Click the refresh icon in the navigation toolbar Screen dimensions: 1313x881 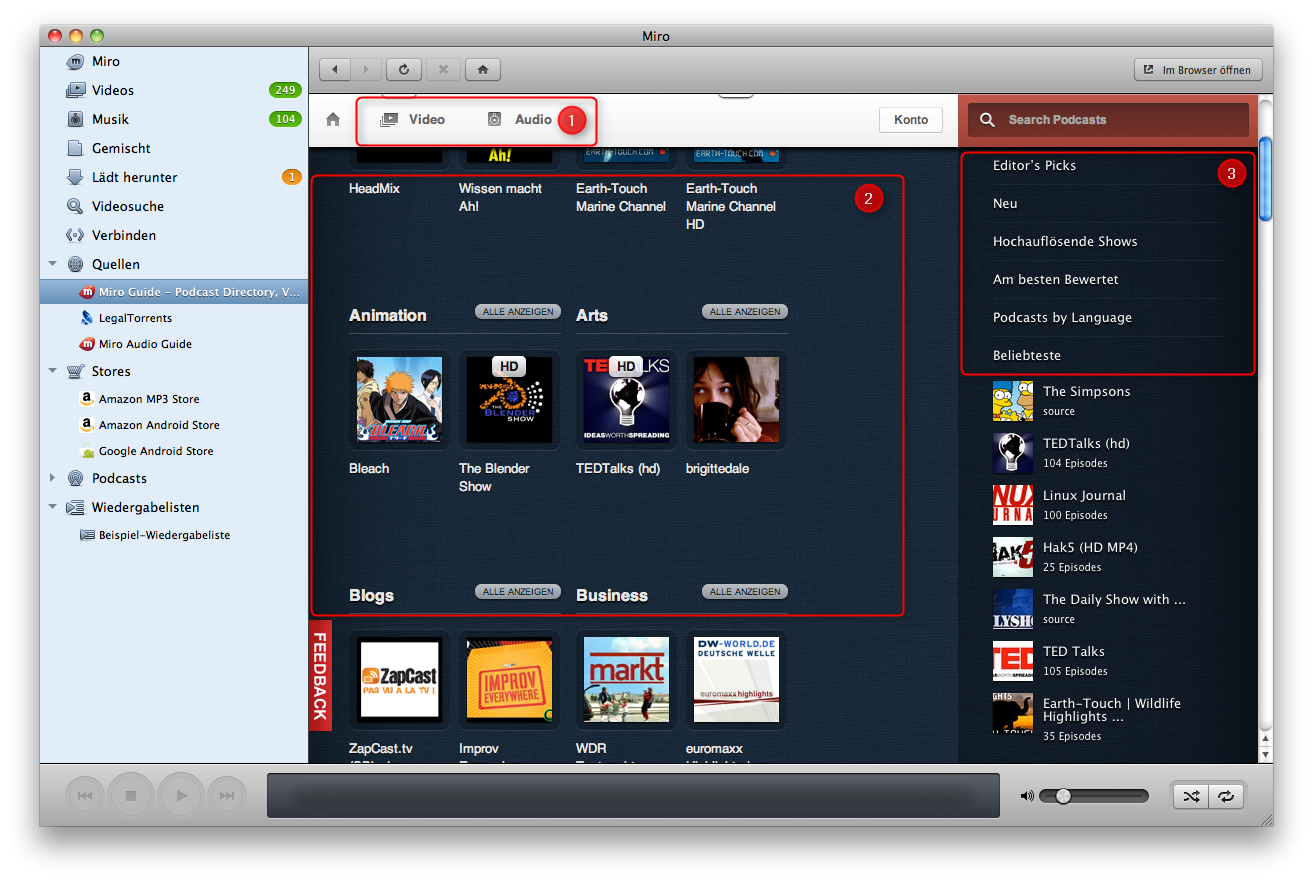click(x=403, y=69)
